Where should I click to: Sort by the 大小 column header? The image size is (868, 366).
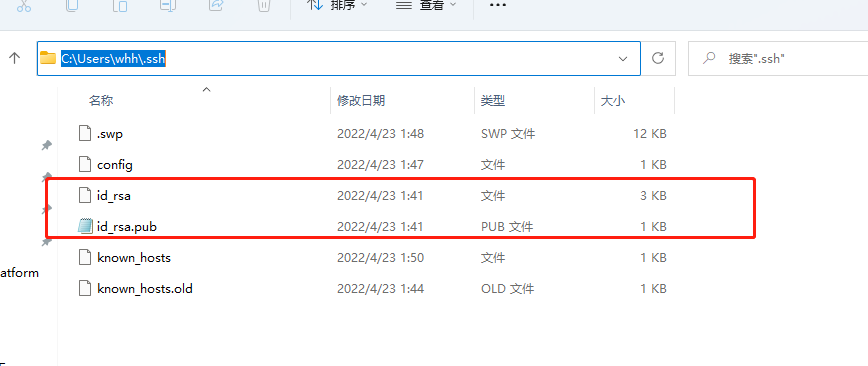coord(613,101)
